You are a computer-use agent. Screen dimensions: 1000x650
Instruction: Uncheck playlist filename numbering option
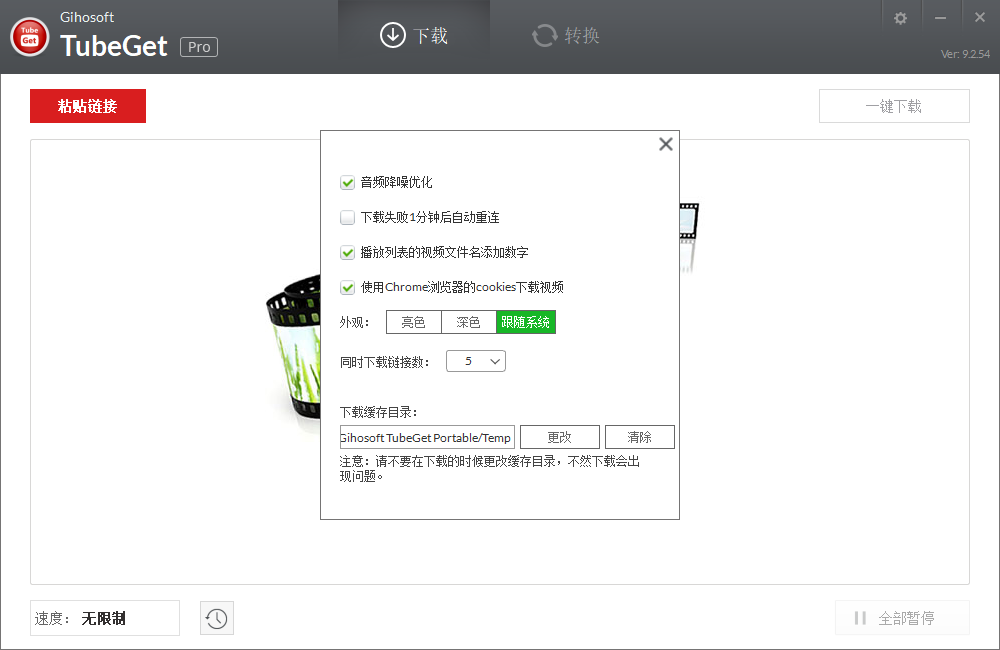(347, 252)
